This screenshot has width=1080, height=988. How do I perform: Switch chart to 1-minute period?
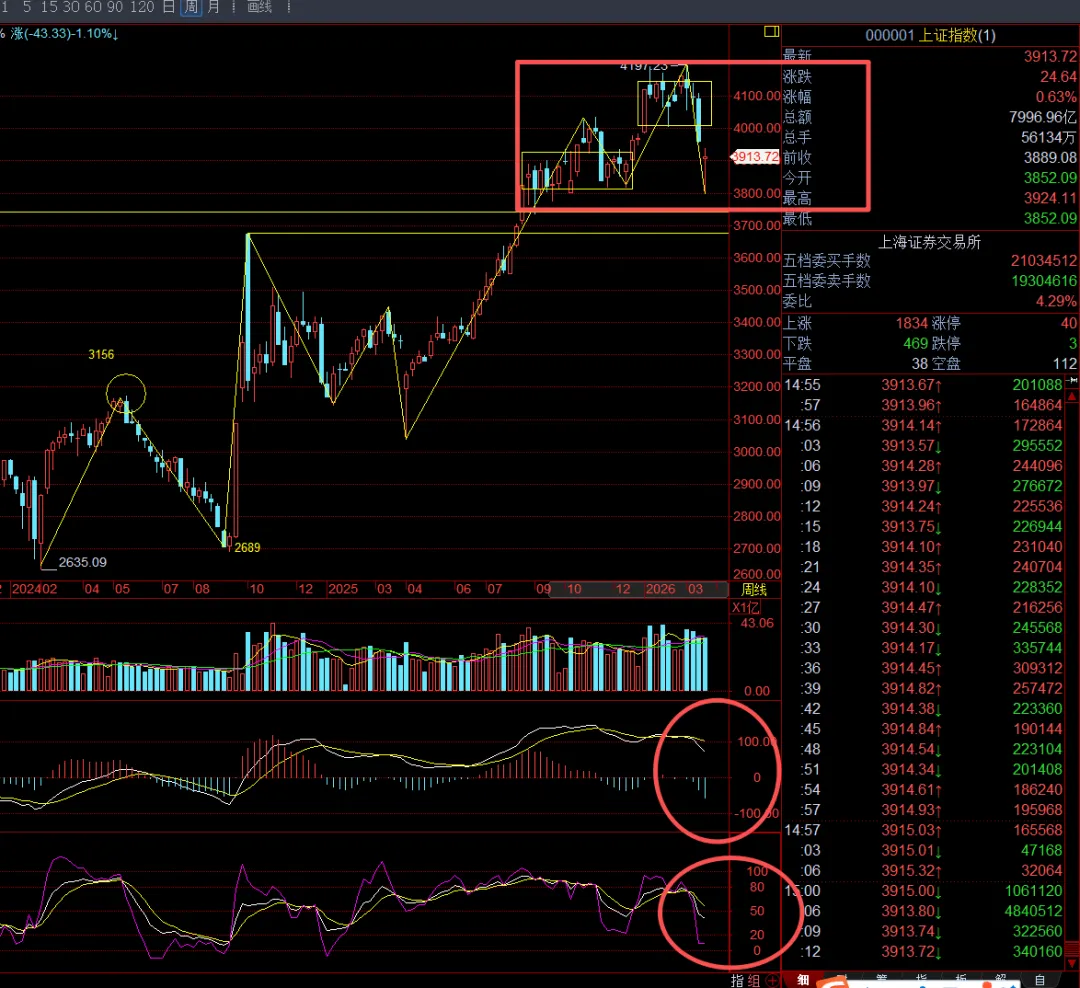[4, 7]
